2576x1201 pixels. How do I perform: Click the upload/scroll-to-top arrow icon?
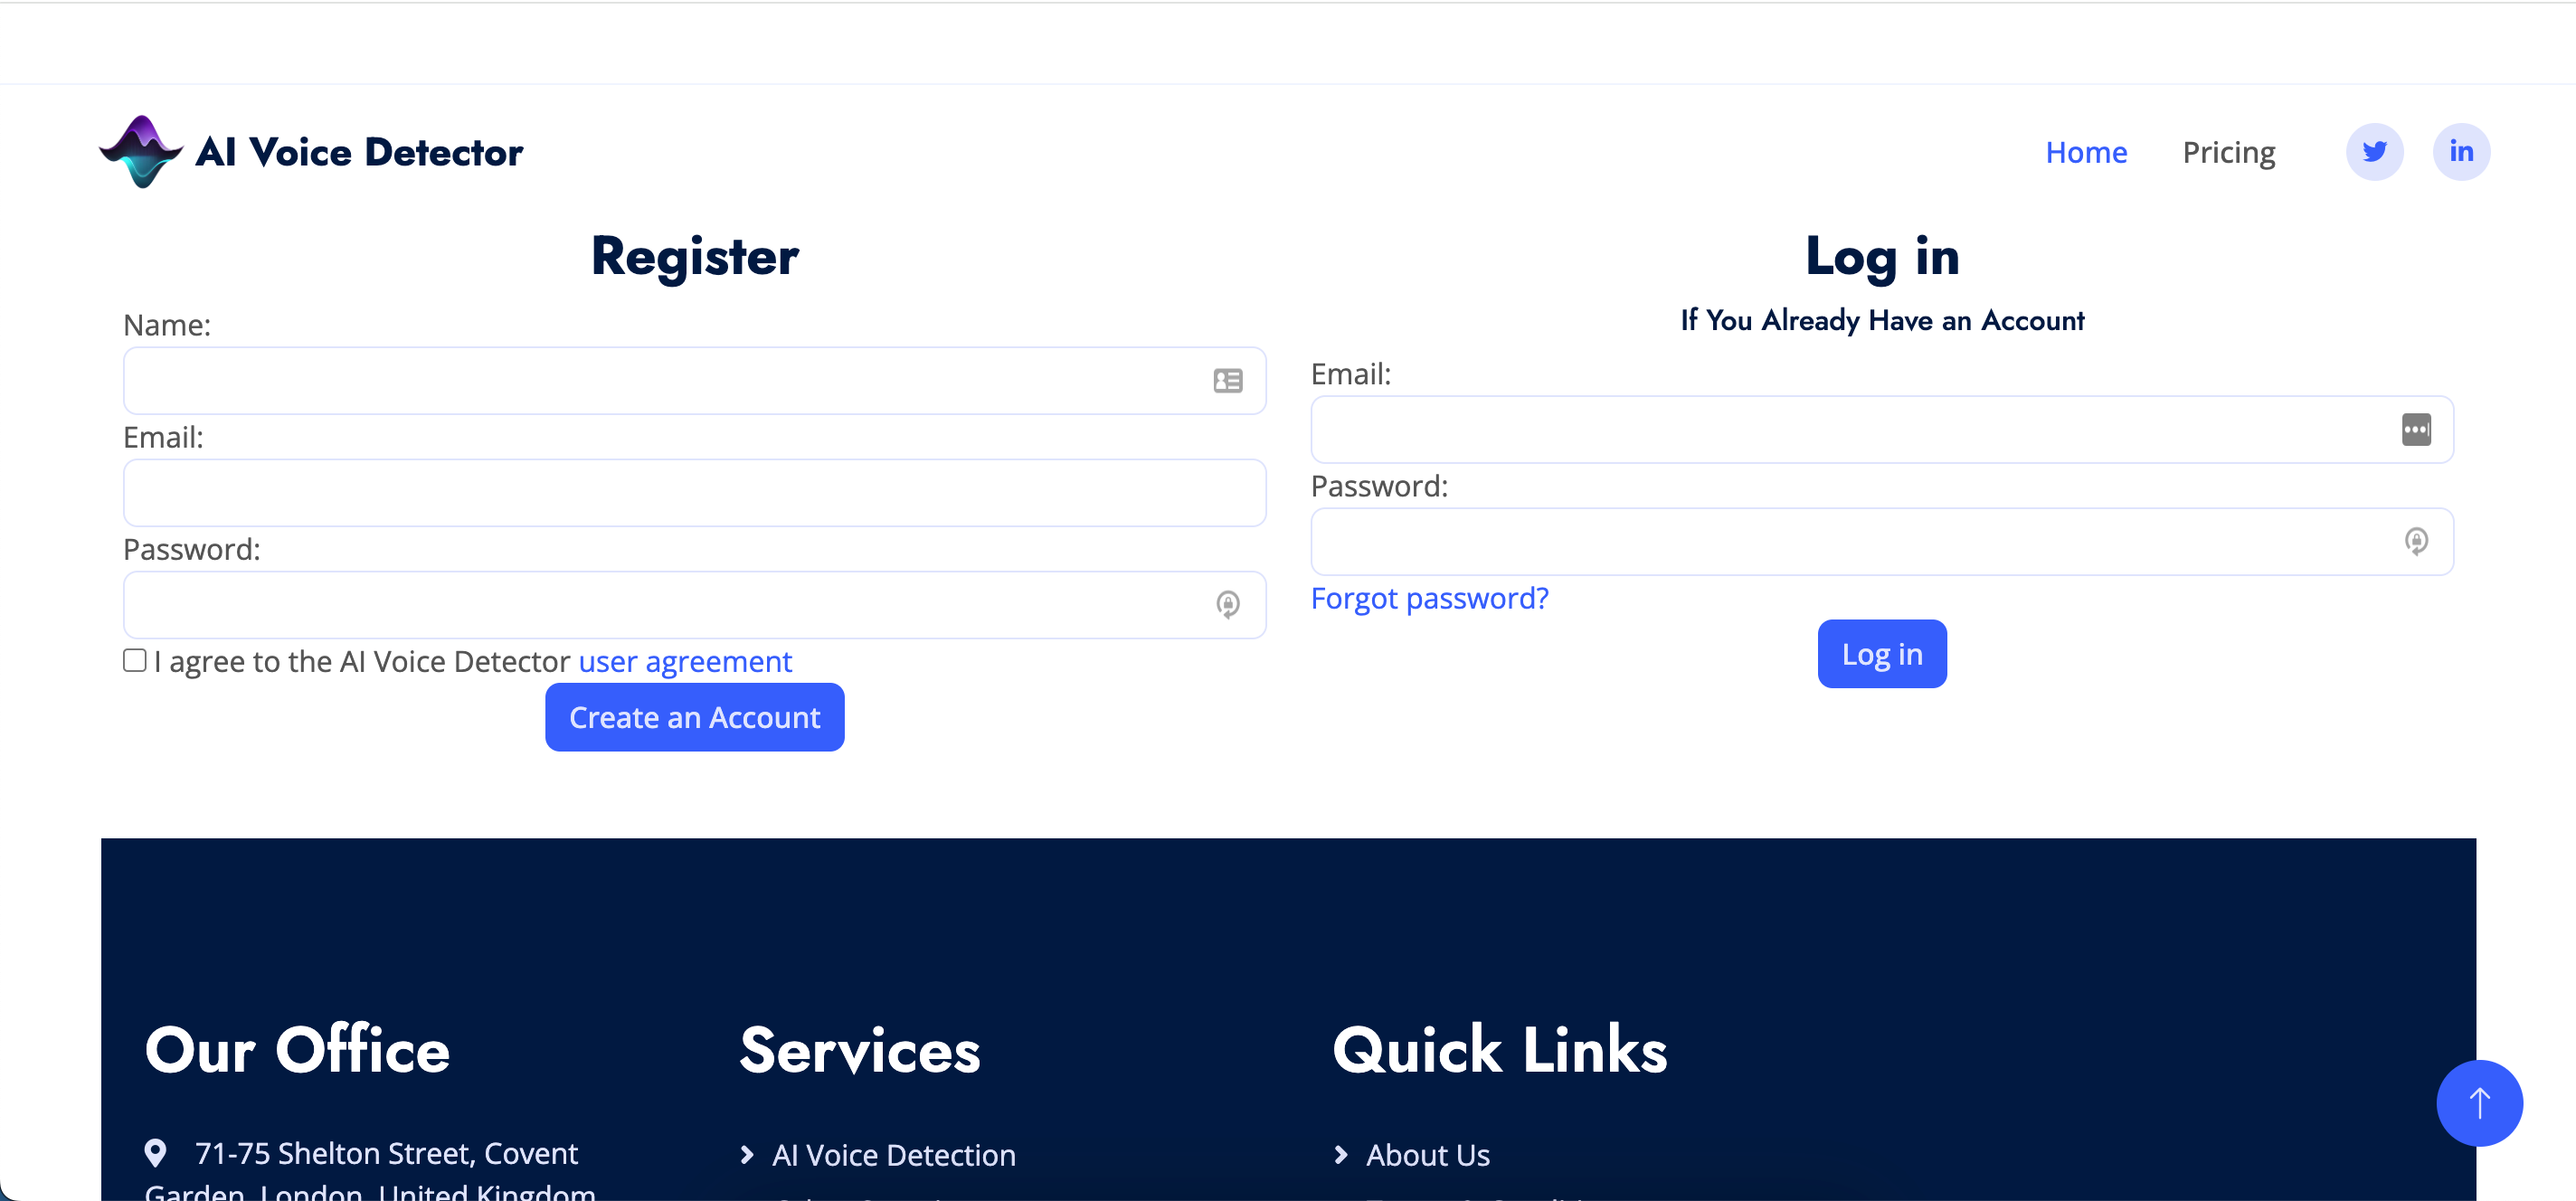[x=2481, y=1102]
